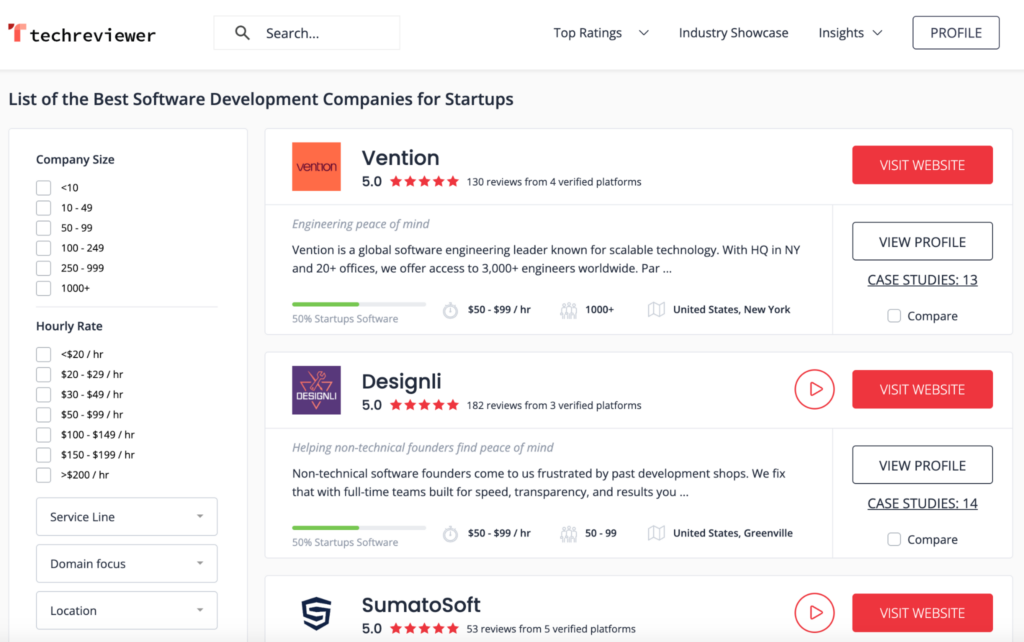Check the 10 - 49 company size box
The height and width of the screenshot is (642, 1024).
pos(44,208)
